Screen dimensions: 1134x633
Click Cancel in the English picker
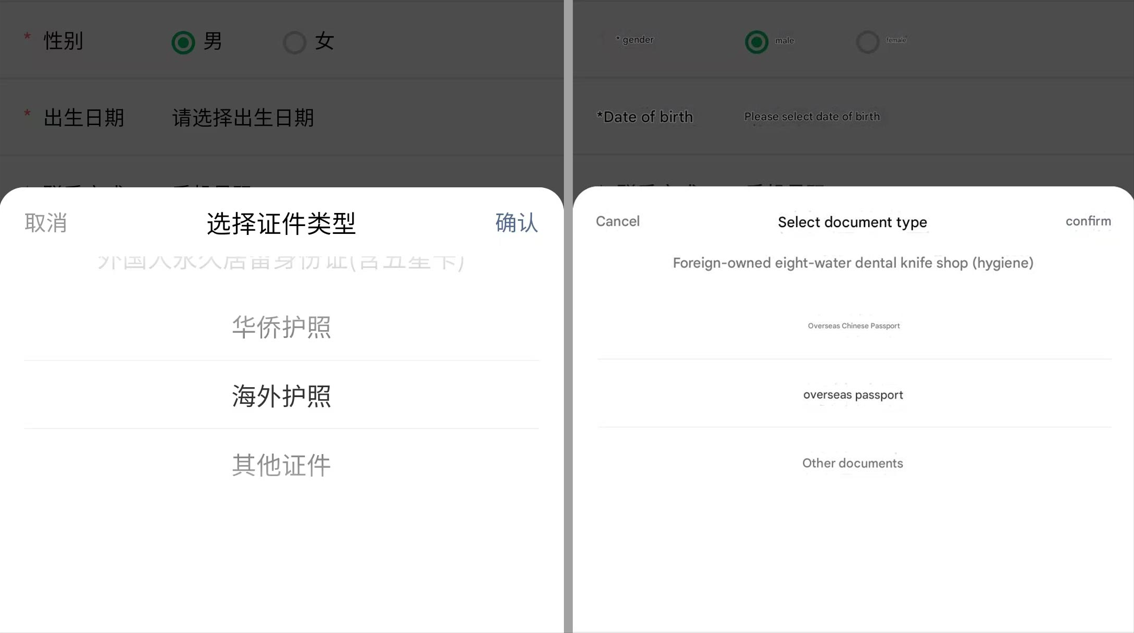[617, 222]
